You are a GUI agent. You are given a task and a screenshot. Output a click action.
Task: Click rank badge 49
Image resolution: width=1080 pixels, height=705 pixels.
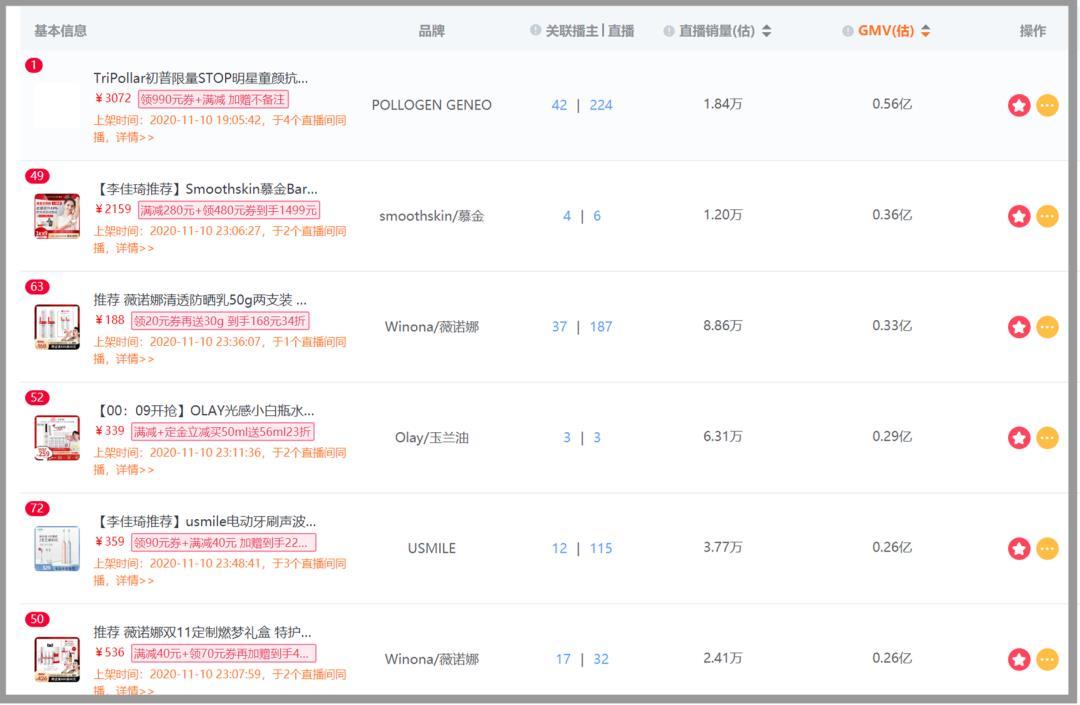pyautogui.click(x=37, y=176)
